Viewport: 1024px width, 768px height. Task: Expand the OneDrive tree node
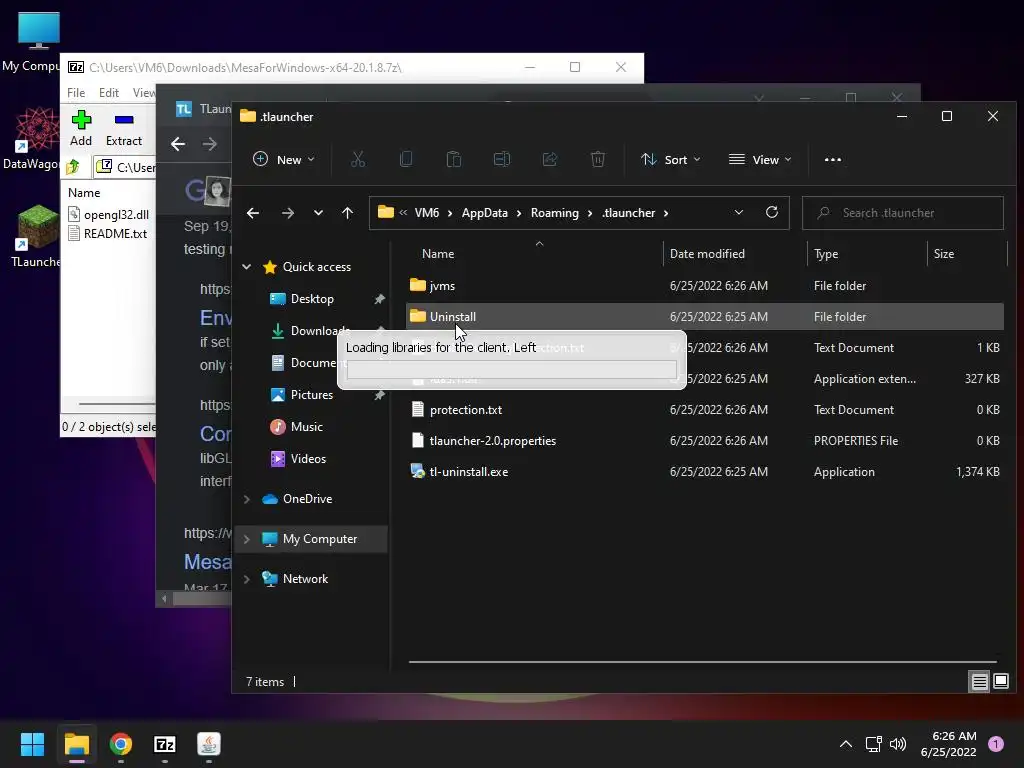[x=247, y=499]
